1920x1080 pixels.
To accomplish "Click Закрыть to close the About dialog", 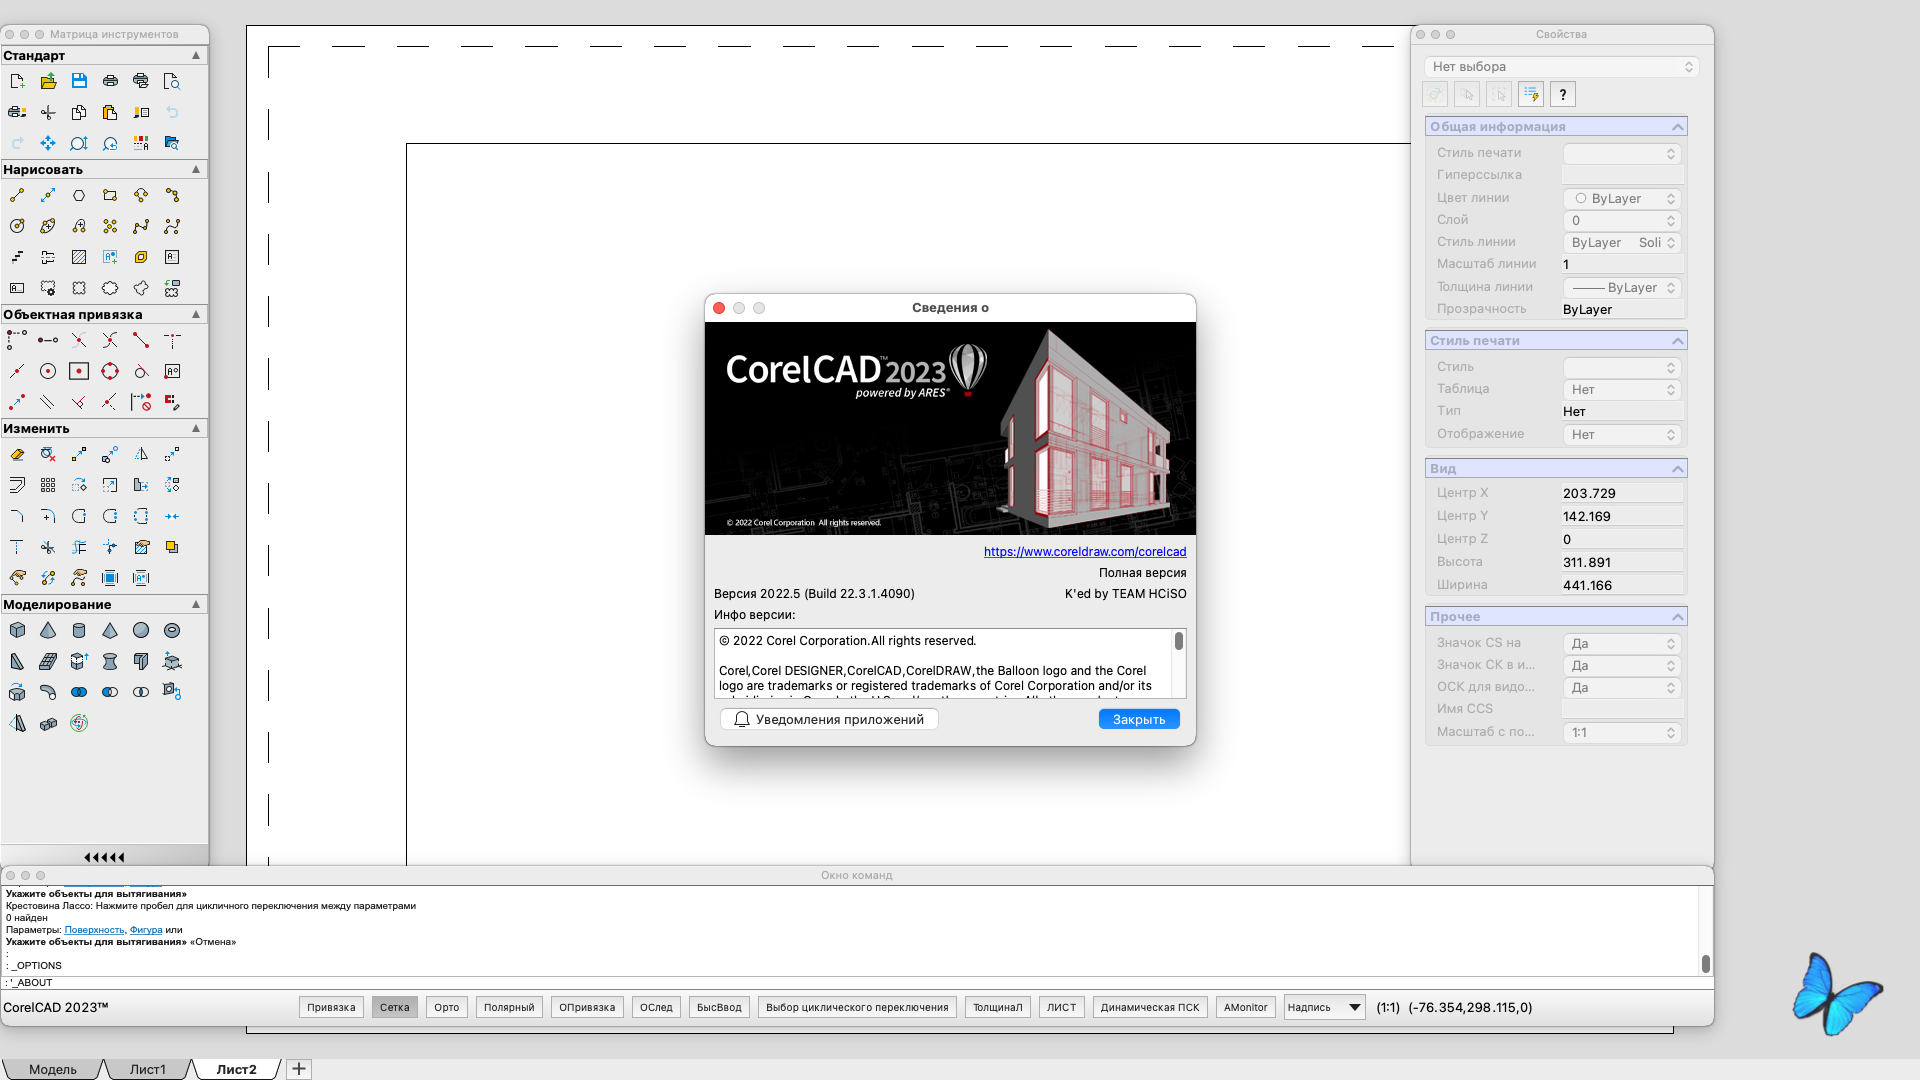I will coord(1139,719).
